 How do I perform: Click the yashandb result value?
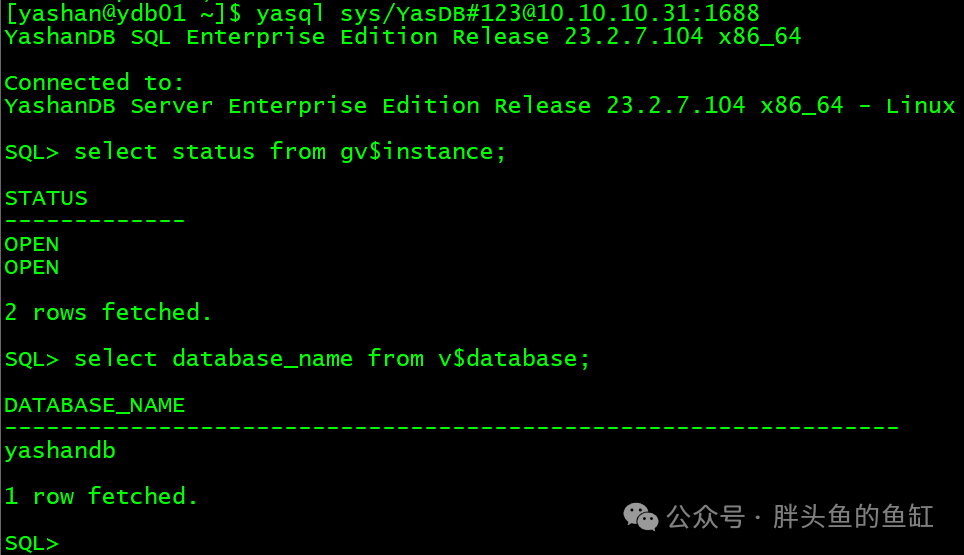tap(60, 451)
